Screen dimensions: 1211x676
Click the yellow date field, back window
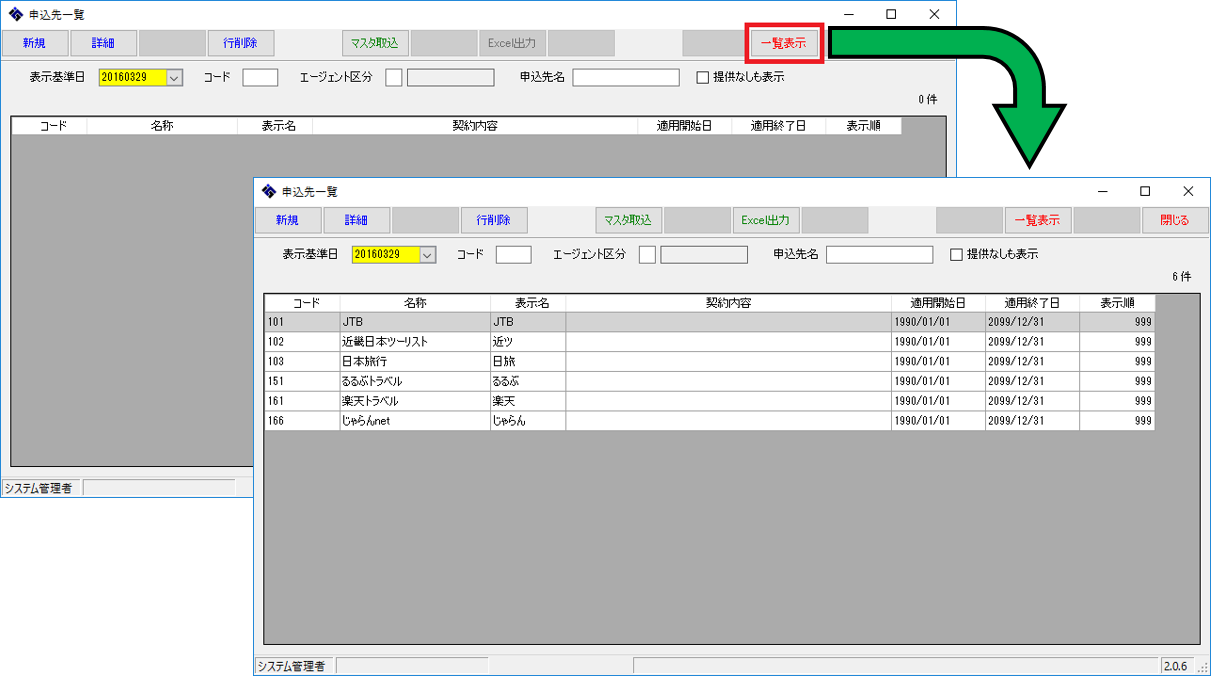click(x=133, y=77)
